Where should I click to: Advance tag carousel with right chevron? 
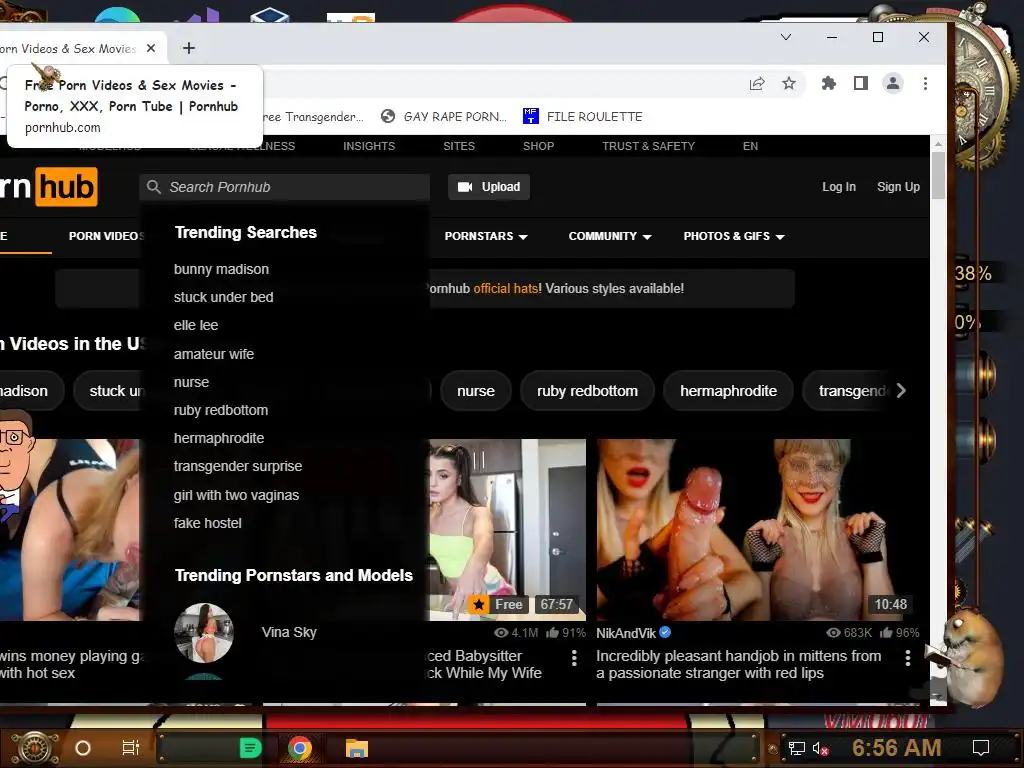[901, 391]
